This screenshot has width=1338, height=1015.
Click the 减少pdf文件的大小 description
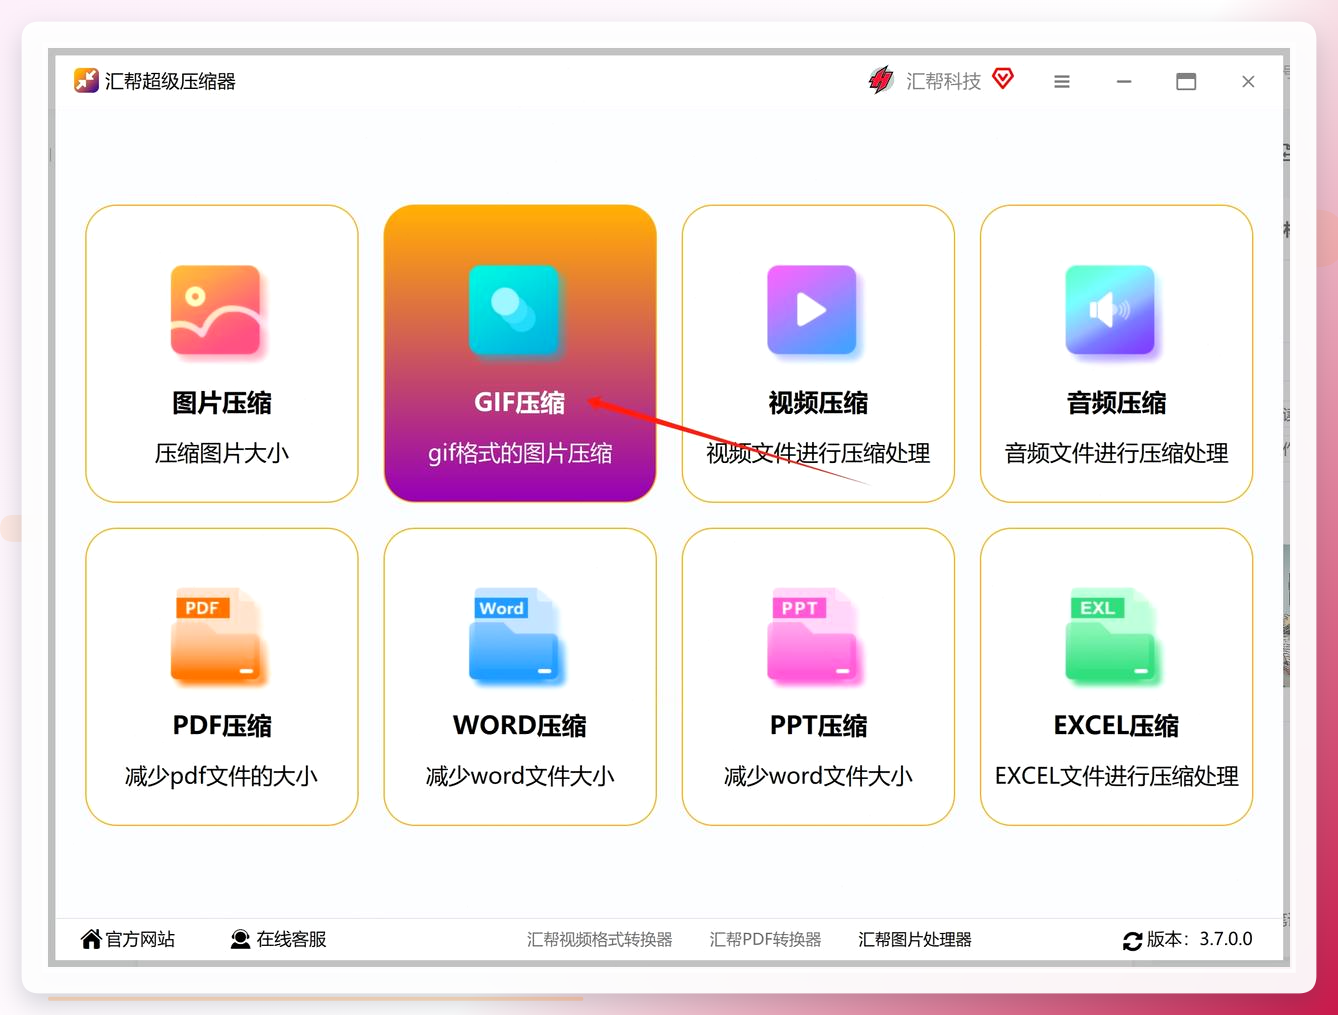click(x=222, y=776)
